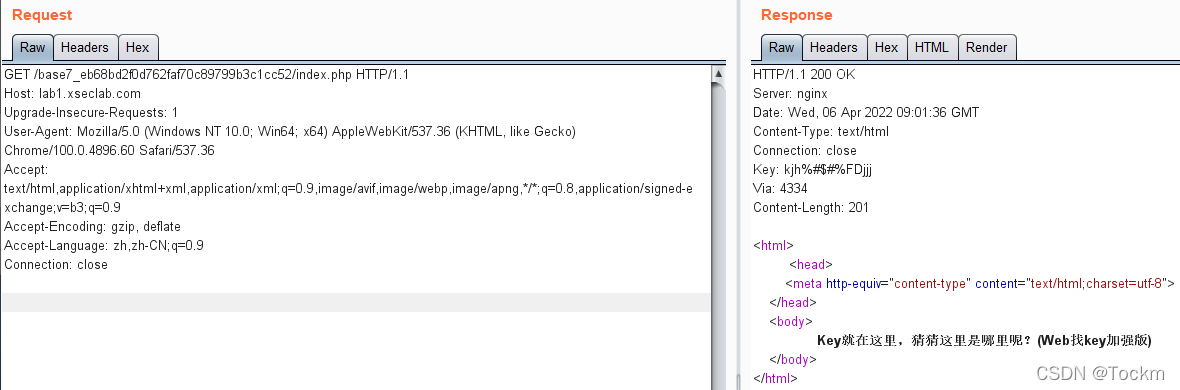Switch to the Request Headers tab
The width and height of the screenshot is (1180, 390).
84,47
